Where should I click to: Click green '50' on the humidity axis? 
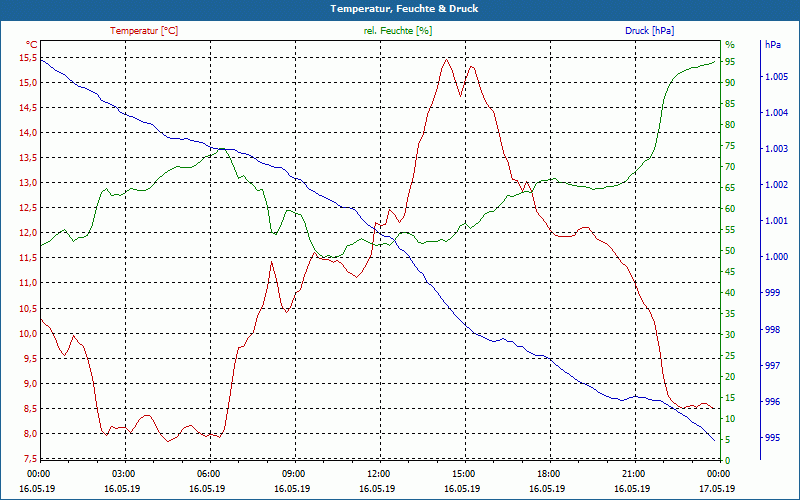pos(730,251)
